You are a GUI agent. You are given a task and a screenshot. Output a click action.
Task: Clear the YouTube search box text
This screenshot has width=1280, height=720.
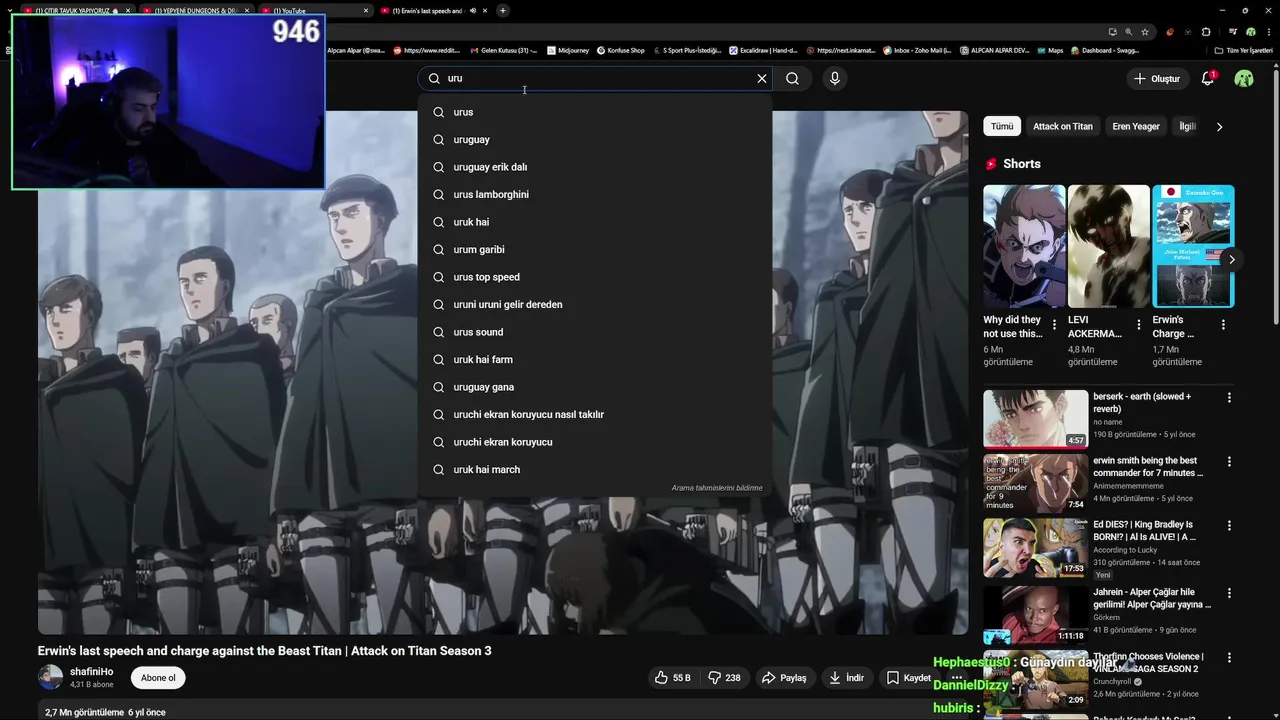(762, 78)
